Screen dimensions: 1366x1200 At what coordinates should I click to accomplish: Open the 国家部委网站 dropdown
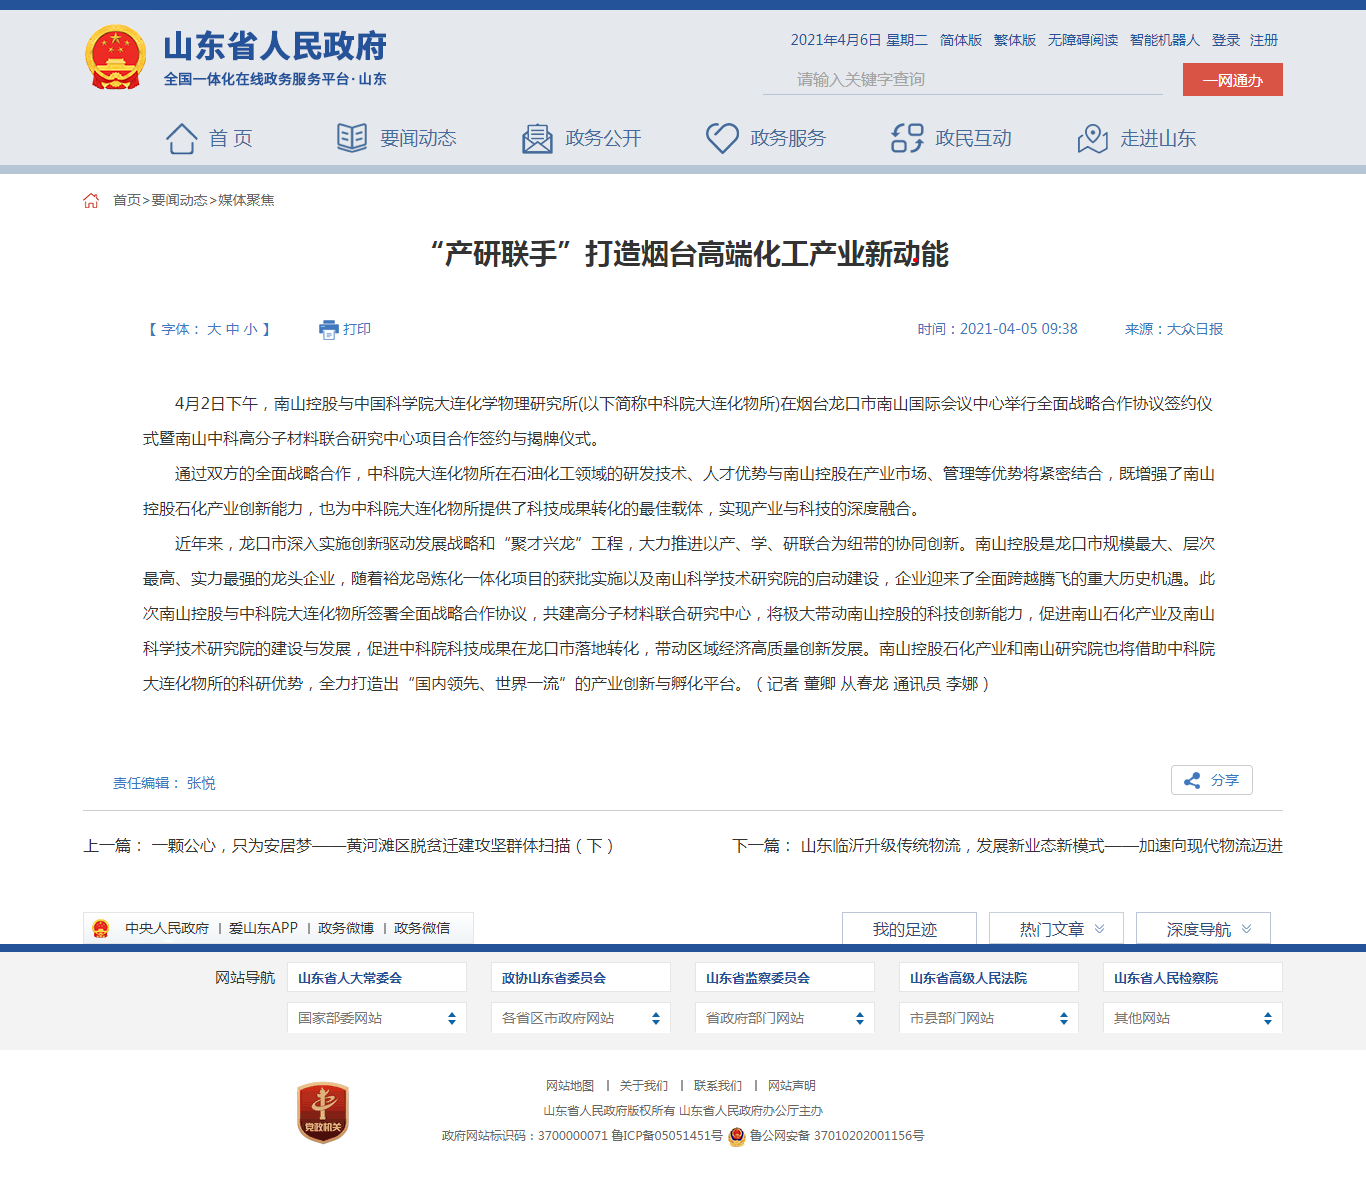point(376,1018)
